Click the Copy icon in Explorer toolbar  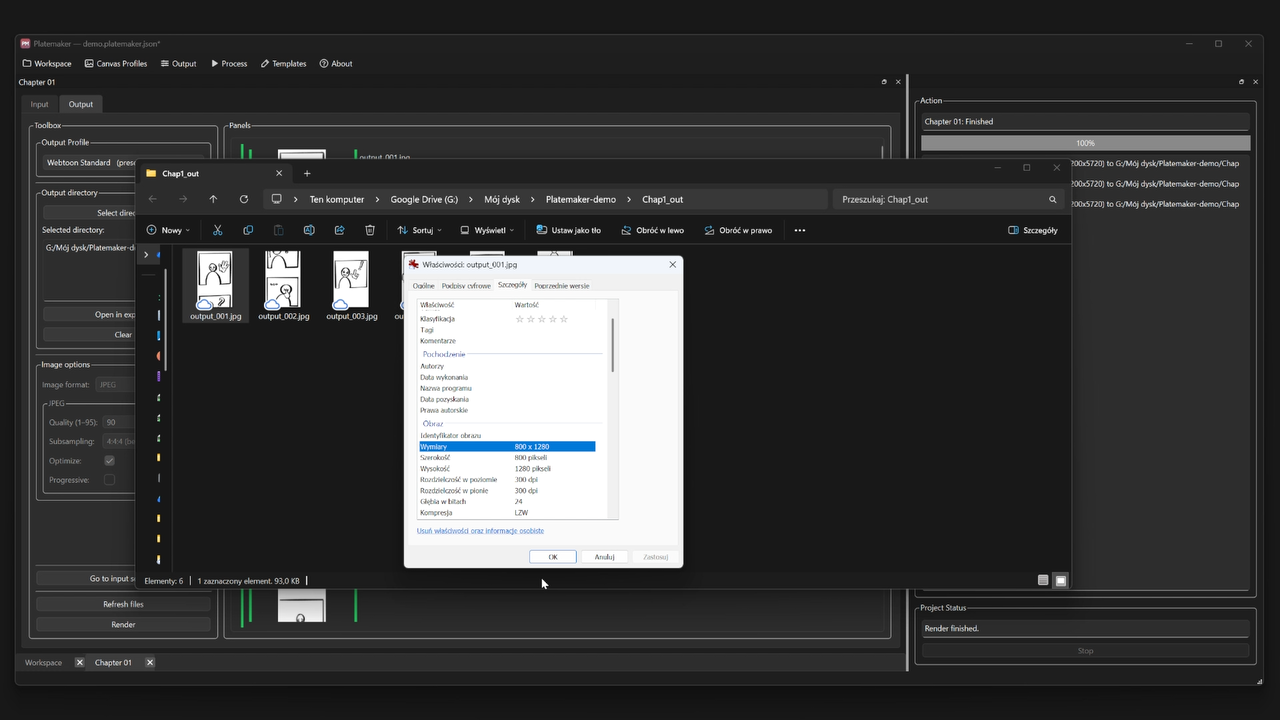click(x=248, y=230)
